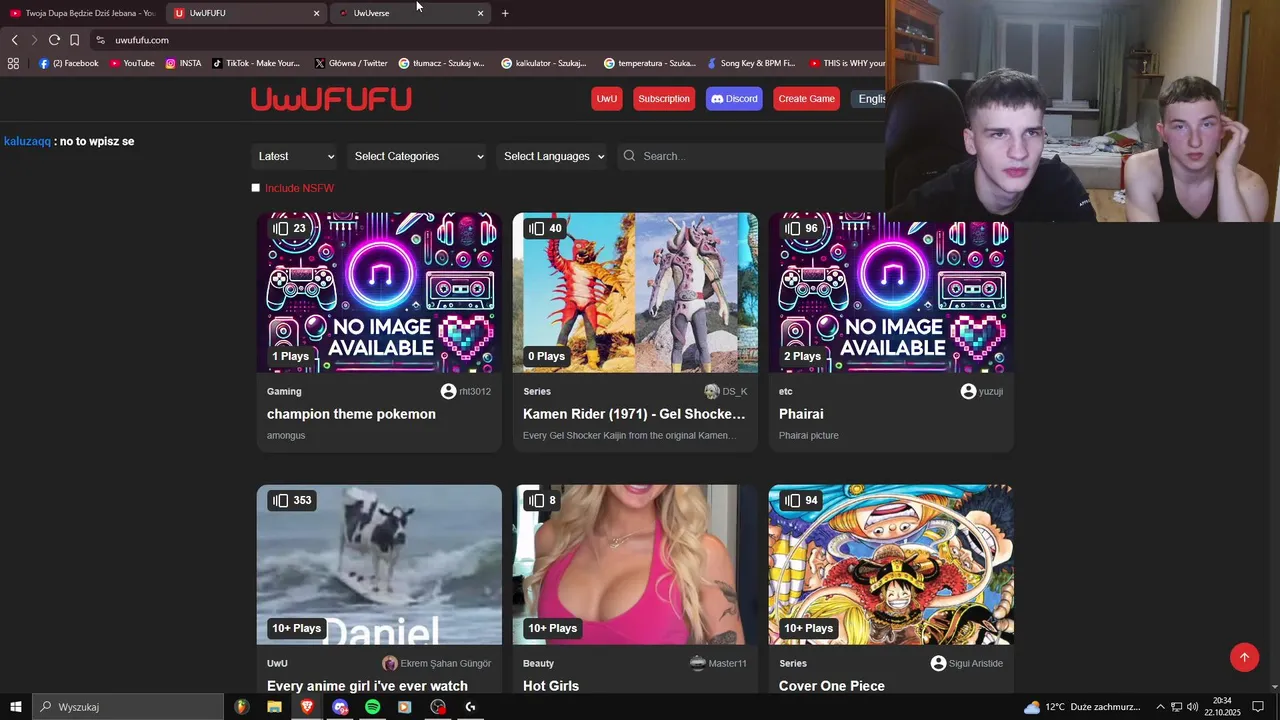The width and height of the screenshot is (1280, 720).
Task: Click author name Sigui Aristide
Action: [x=977, y=663]
